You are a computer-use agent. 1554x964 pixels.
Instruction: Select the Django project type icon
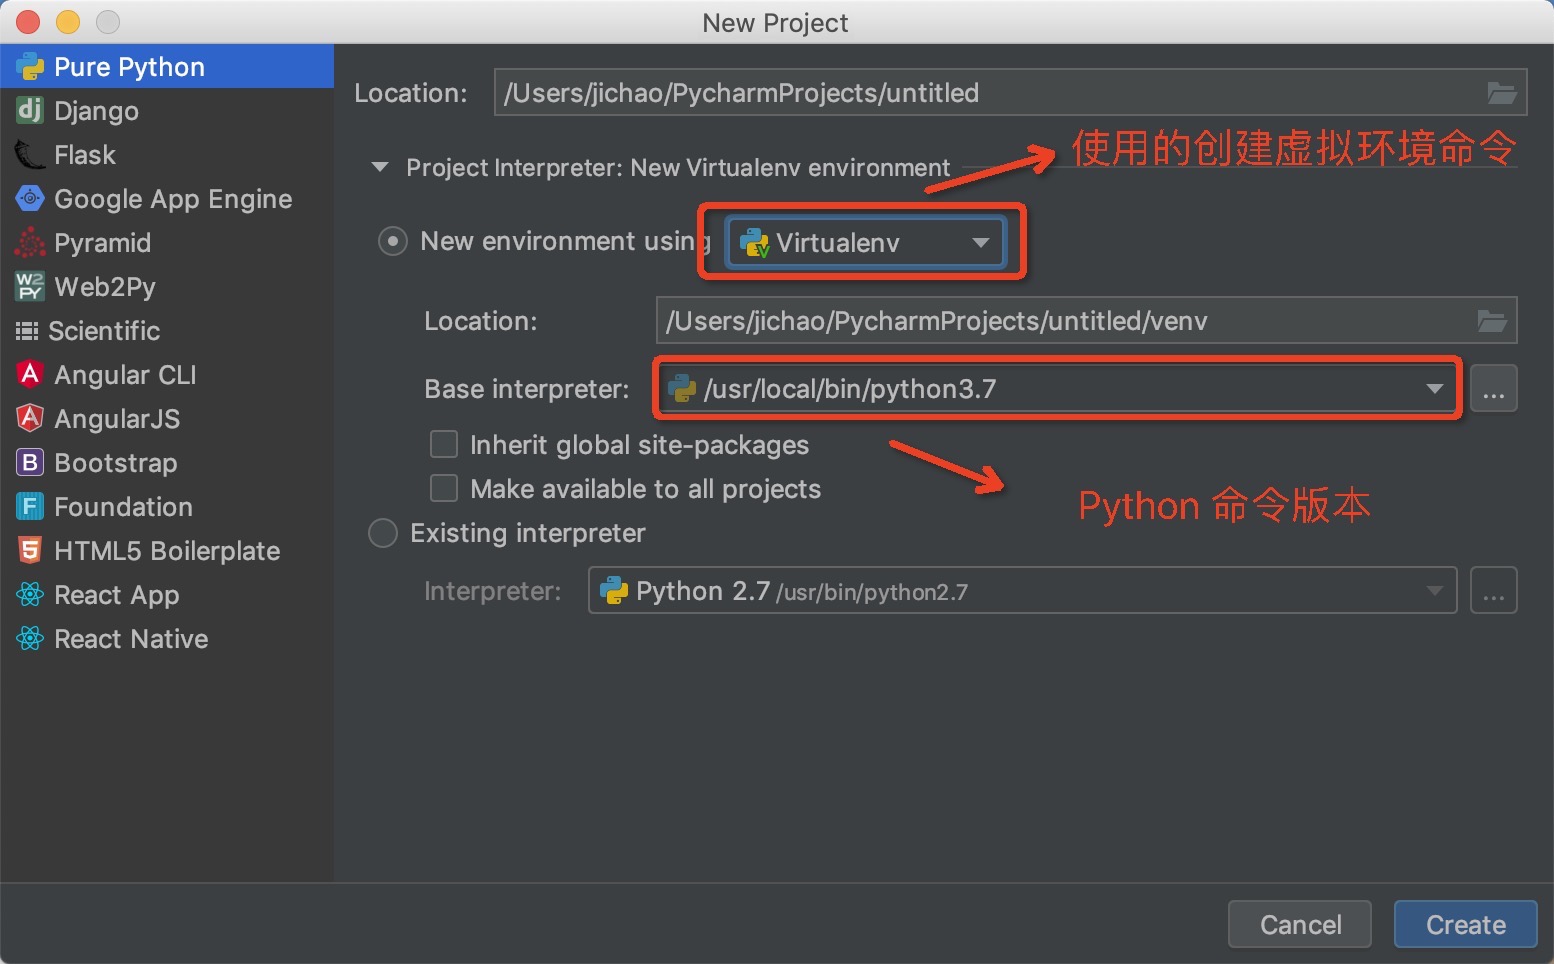[x=29, y=110]
